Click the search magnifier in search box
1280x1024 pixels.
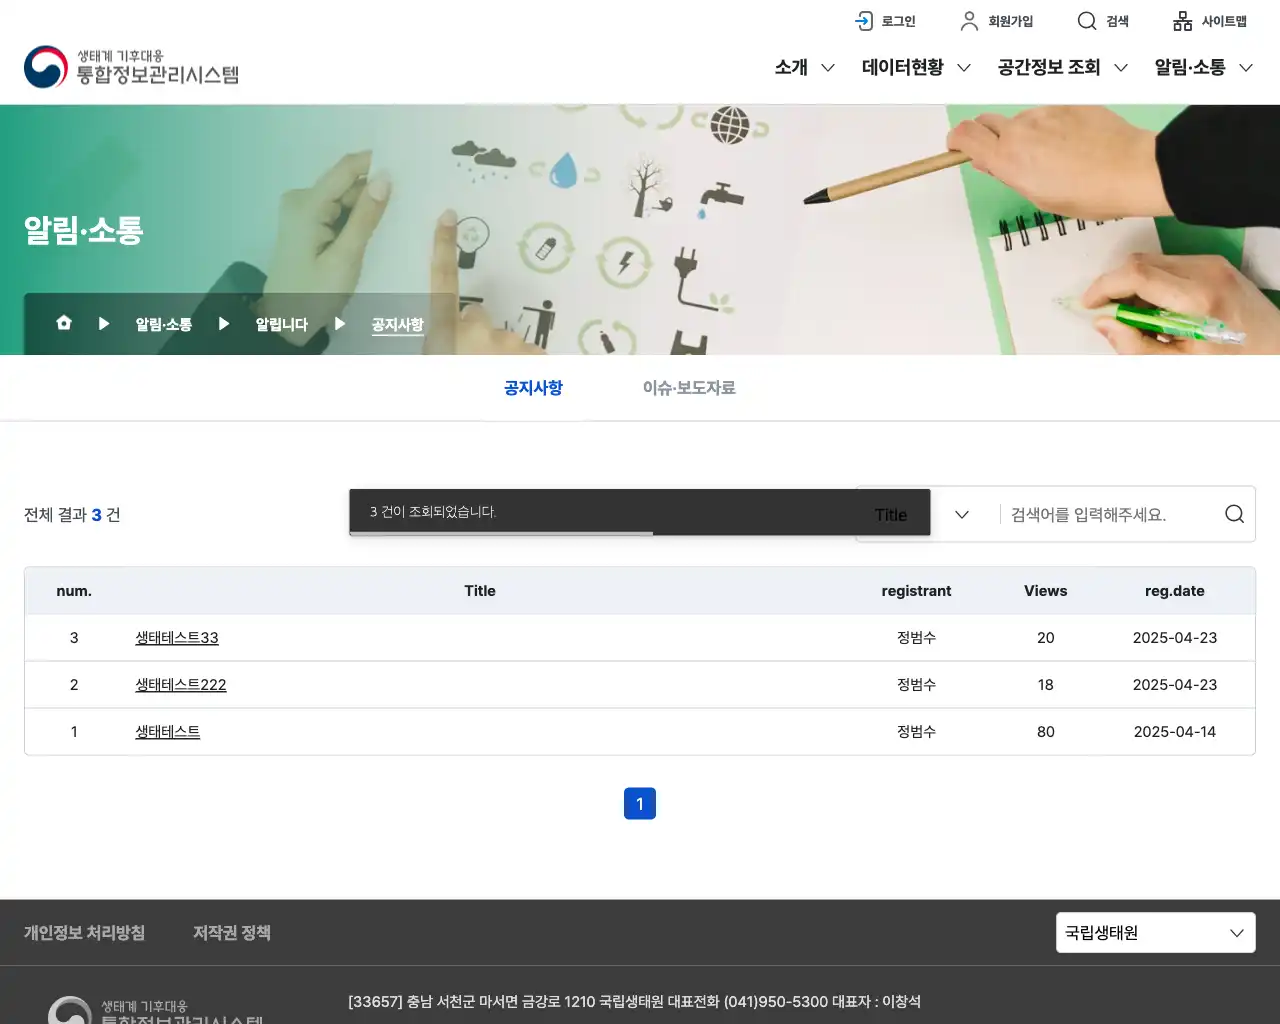[x=1235, y=514]
